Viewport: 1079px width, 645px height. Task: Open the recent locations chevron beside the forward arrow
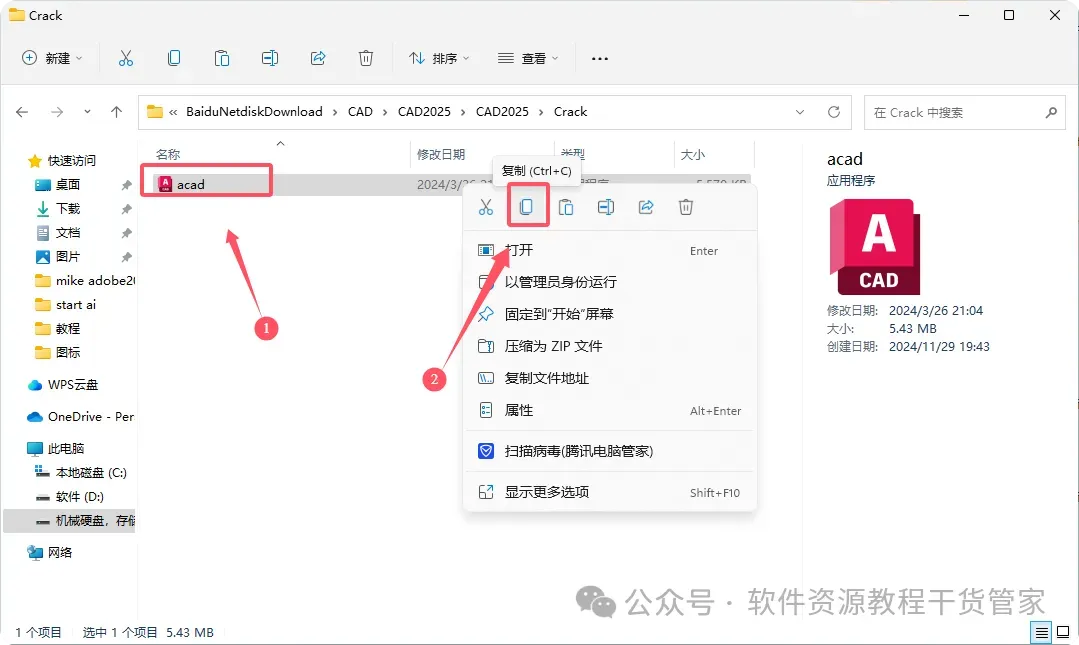pos(87,112)
